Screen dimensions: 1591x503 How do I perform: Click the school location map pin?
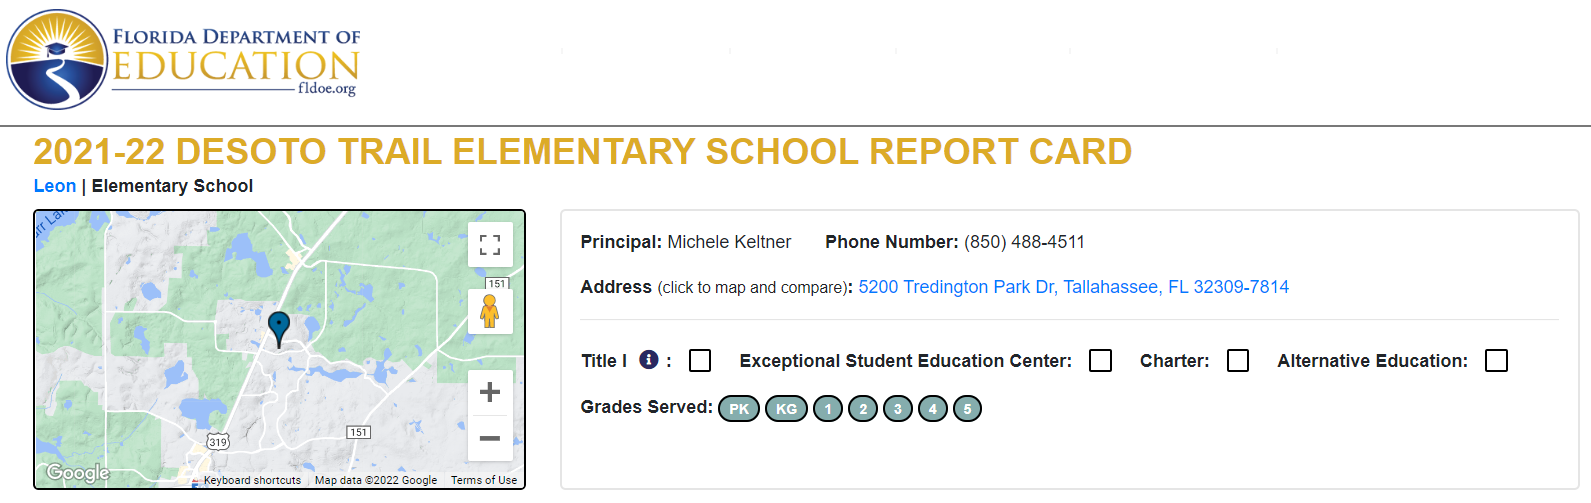[279, 327]
